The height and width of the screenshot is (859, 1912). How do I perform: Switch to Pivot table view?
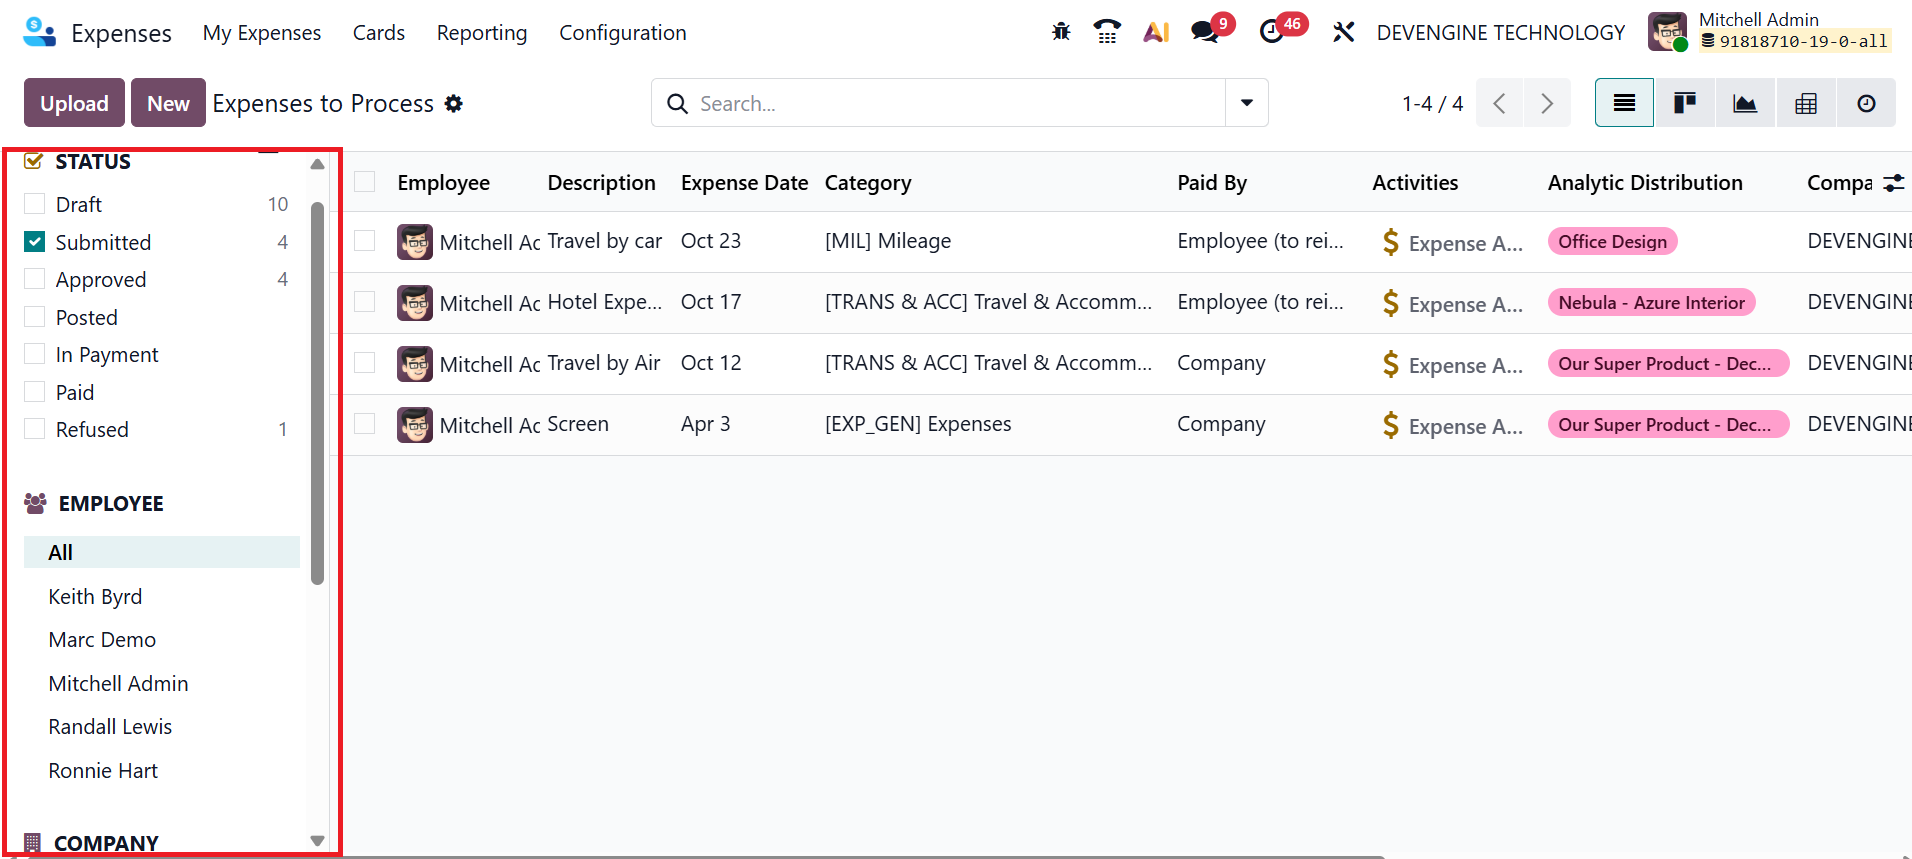(x=1806, y=103)
